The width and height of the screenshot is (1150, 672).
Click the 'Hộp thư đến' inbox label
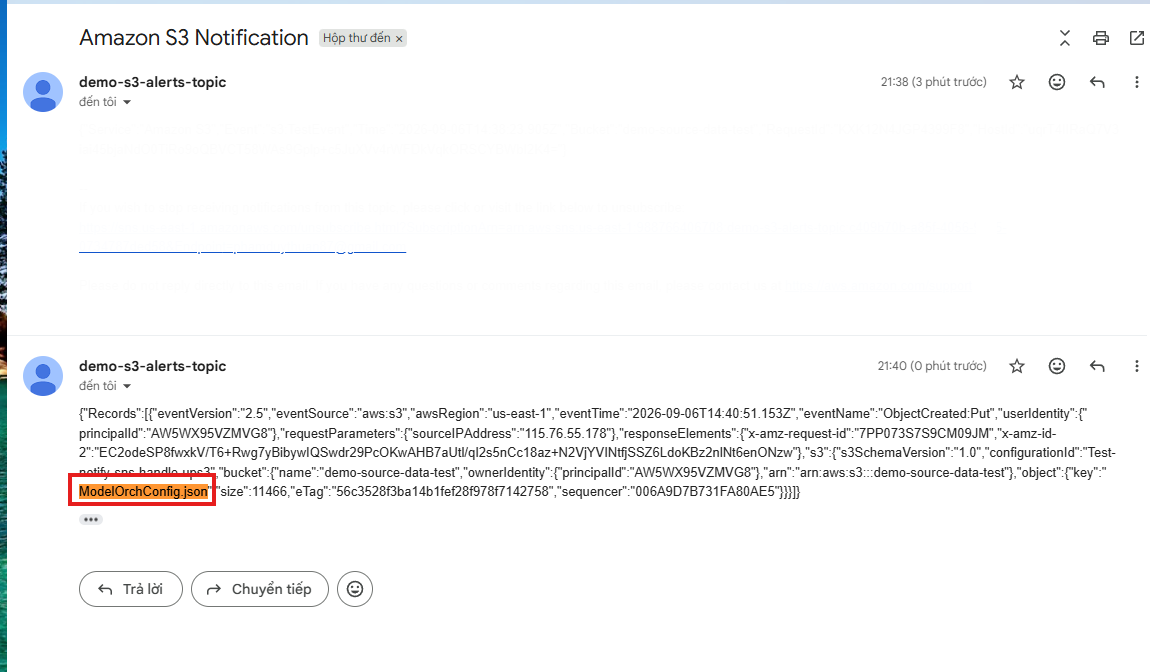pyautogui.click(x=356, y=38)
